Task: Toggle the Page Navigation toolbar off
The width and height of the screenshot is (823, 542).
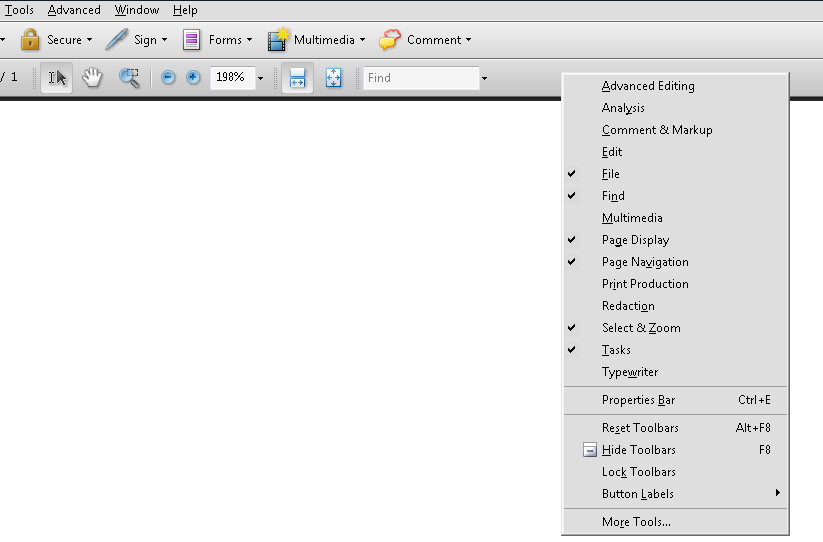Action: (645, 262)
